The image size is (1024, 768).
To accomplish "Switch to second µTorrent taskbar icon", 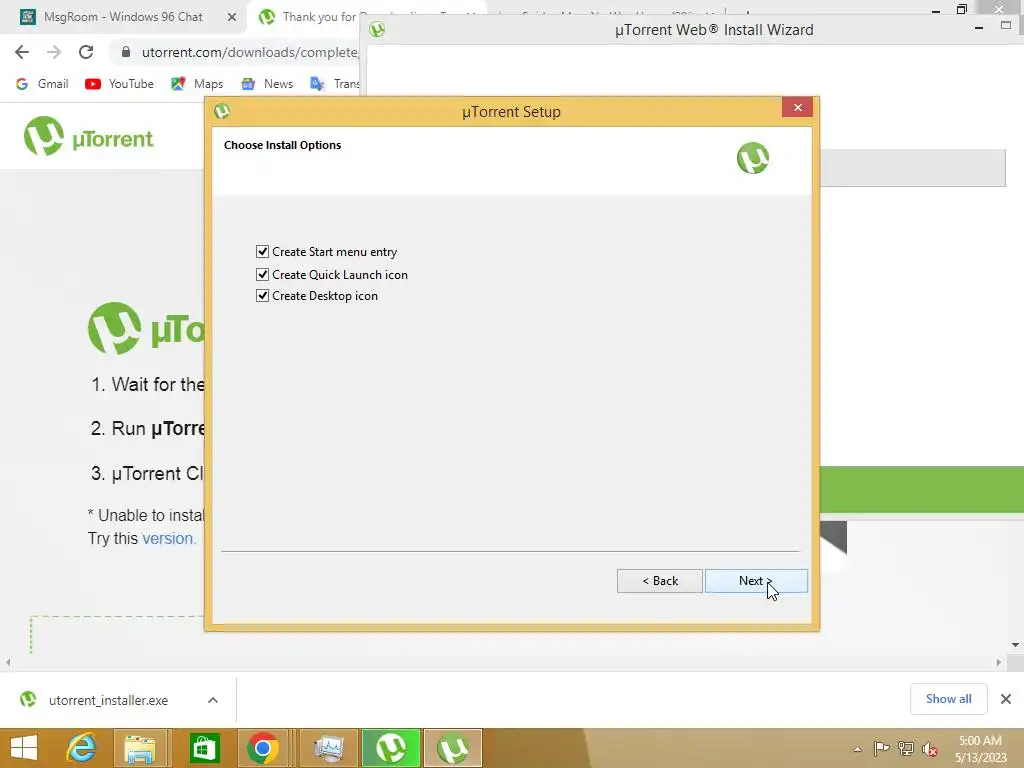I will click(453, 748).
